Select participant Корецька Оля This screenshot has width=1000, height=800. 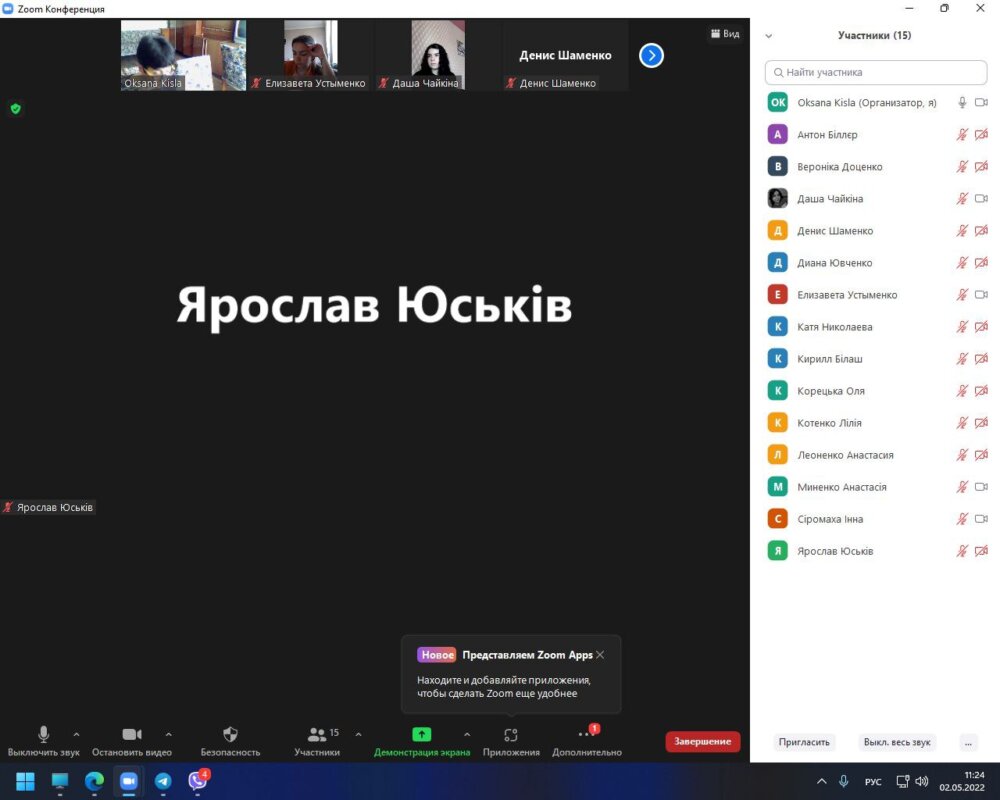(877, 390)
